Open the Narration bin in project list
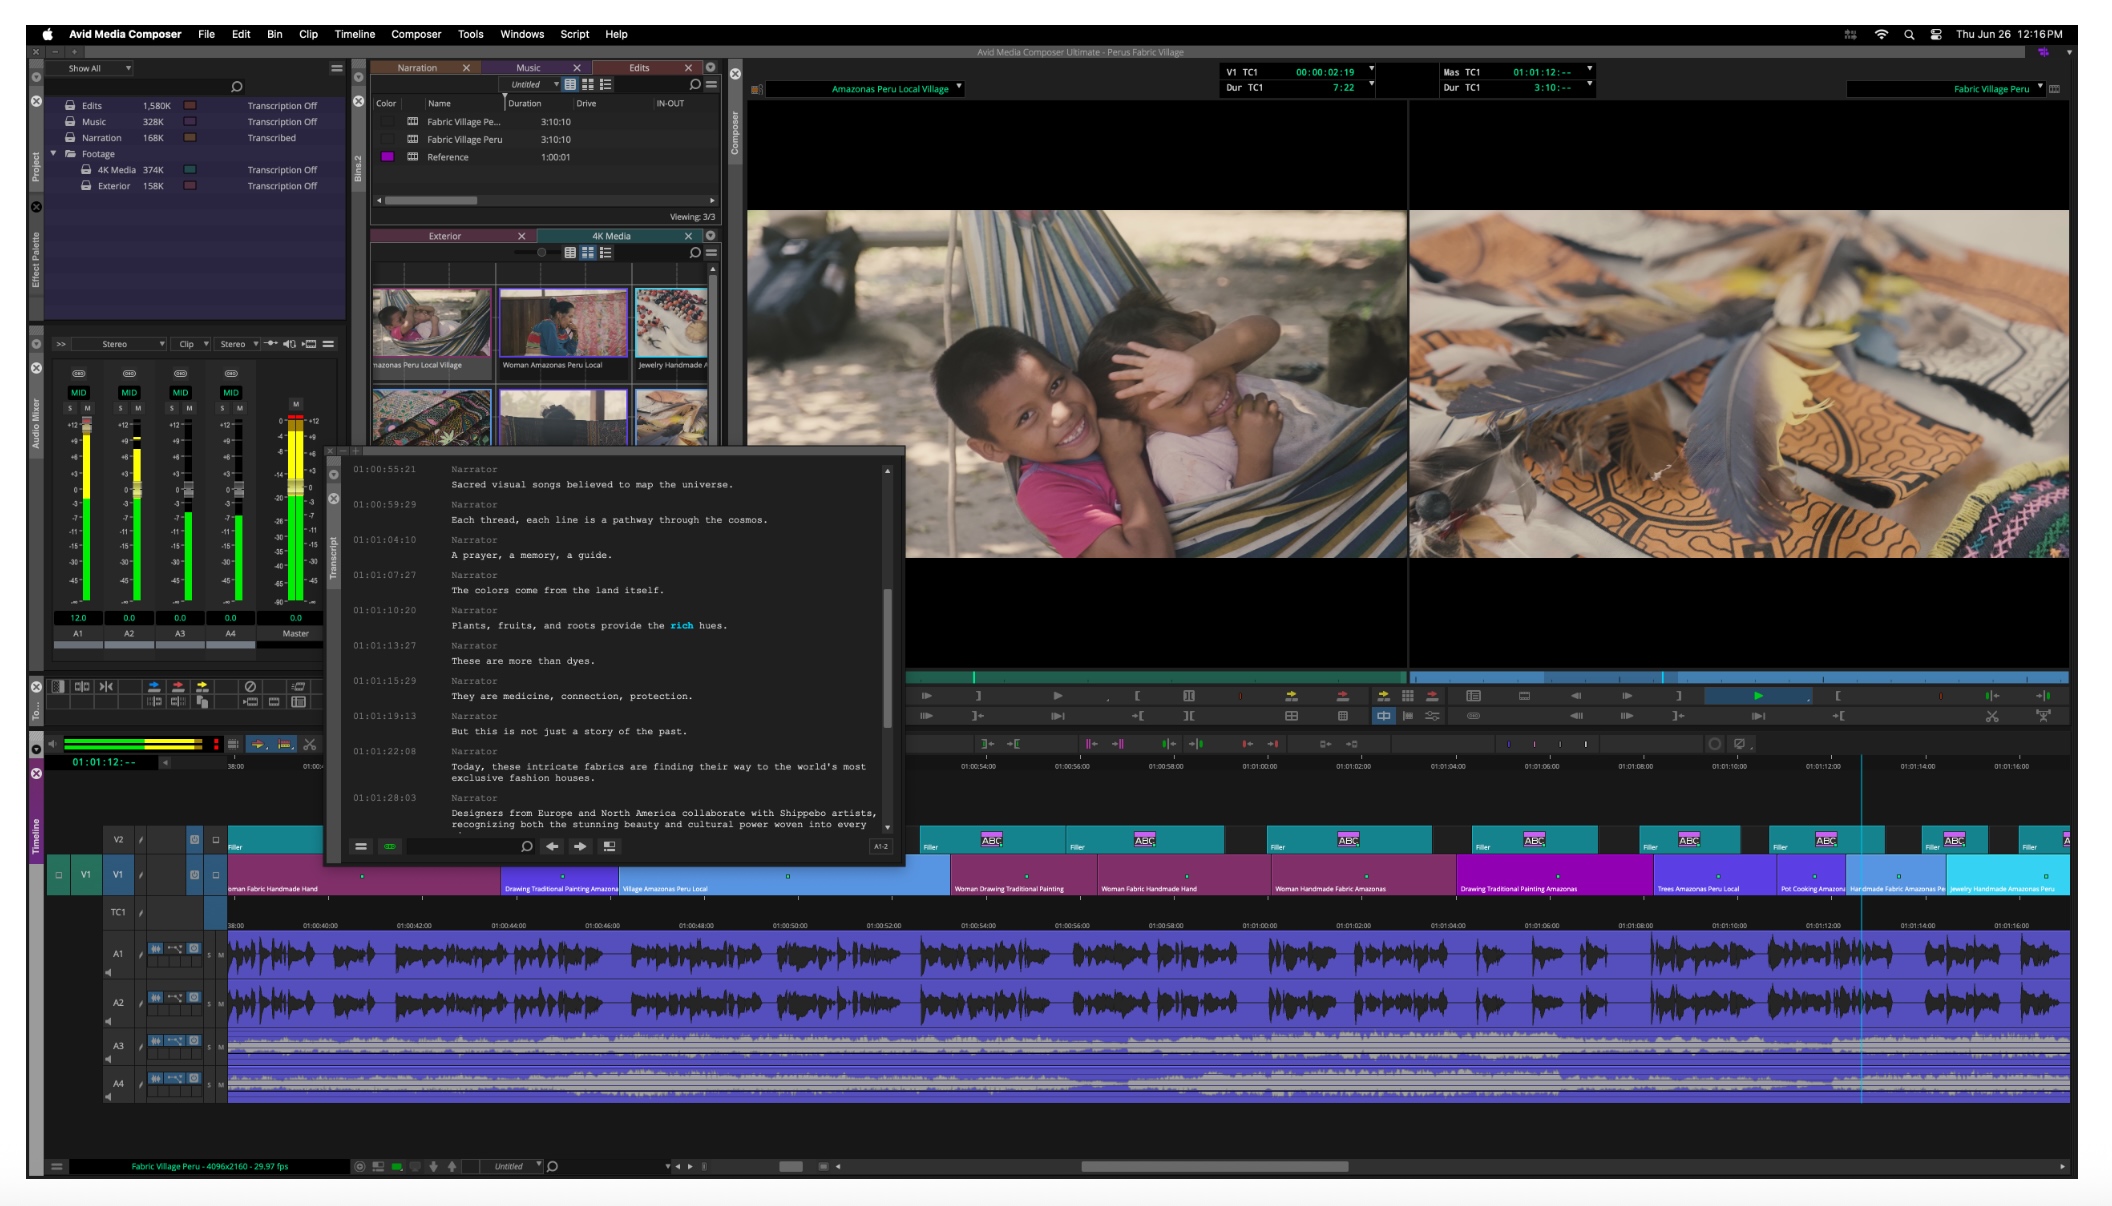 [101, 138]
